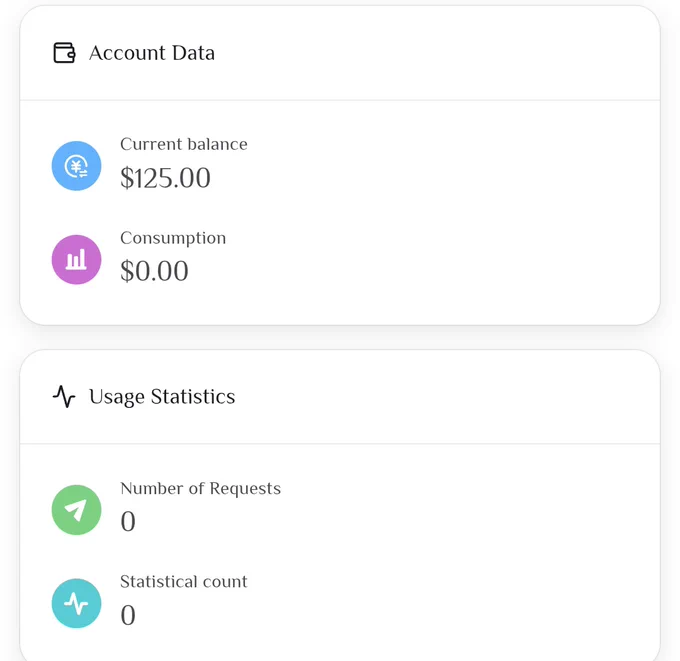This screenshot has height=661, width=680.
Task: Click the Statistical count label
Action: (184, 582)
